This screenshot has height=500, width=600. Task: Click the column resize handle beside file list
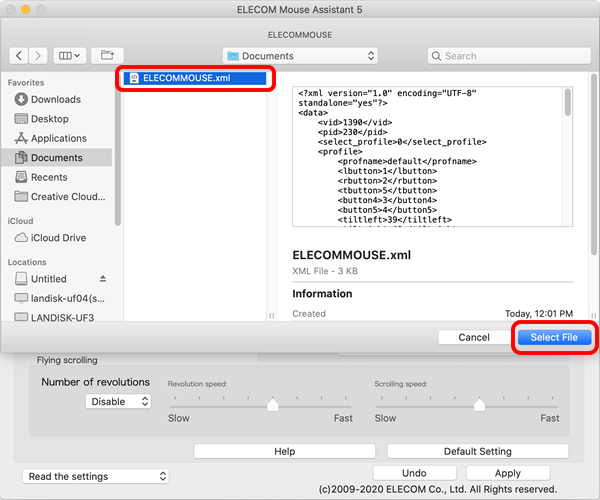(271, 316)
